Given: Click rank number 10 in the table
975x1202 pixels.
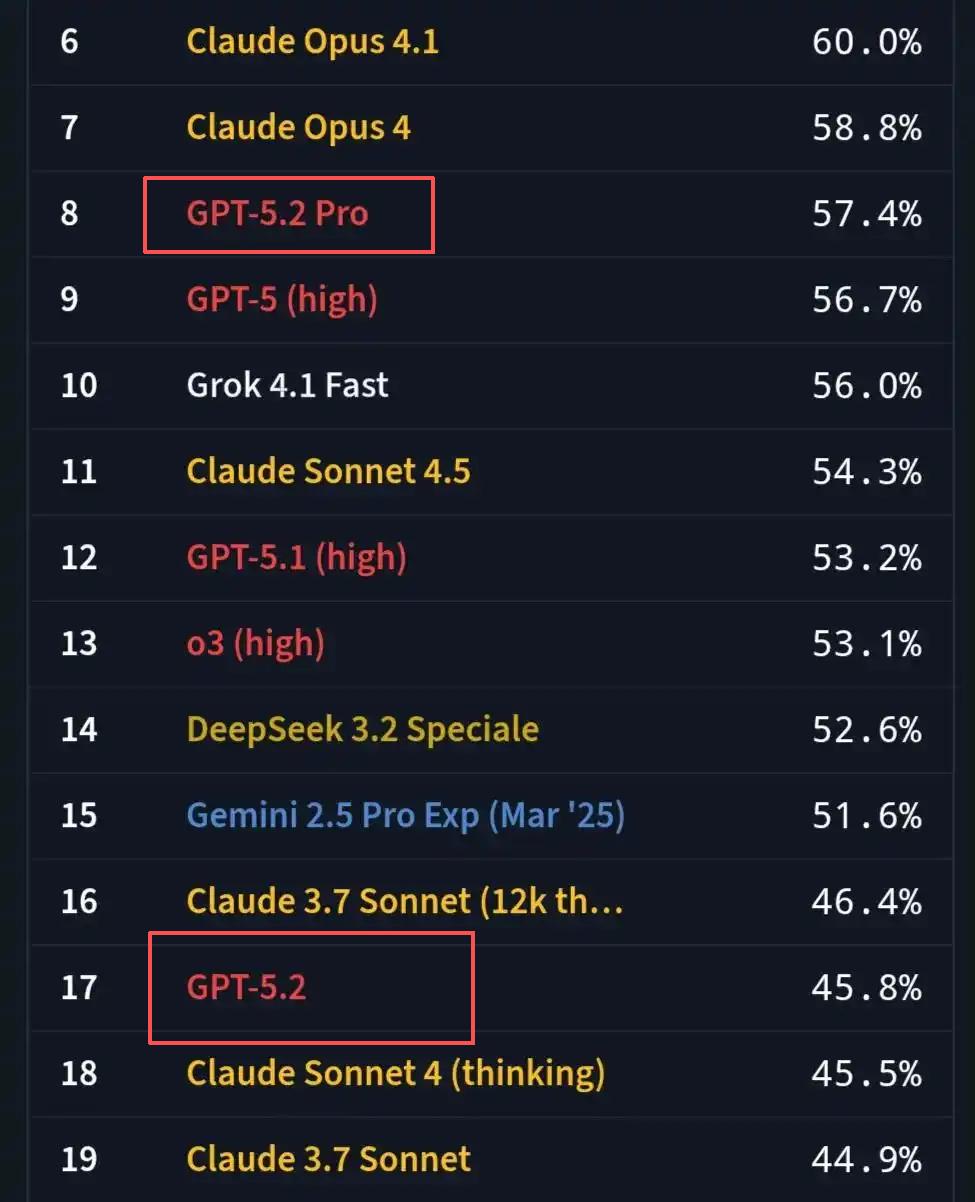Looking at the screenshot, I should click(x=79, y=386).
